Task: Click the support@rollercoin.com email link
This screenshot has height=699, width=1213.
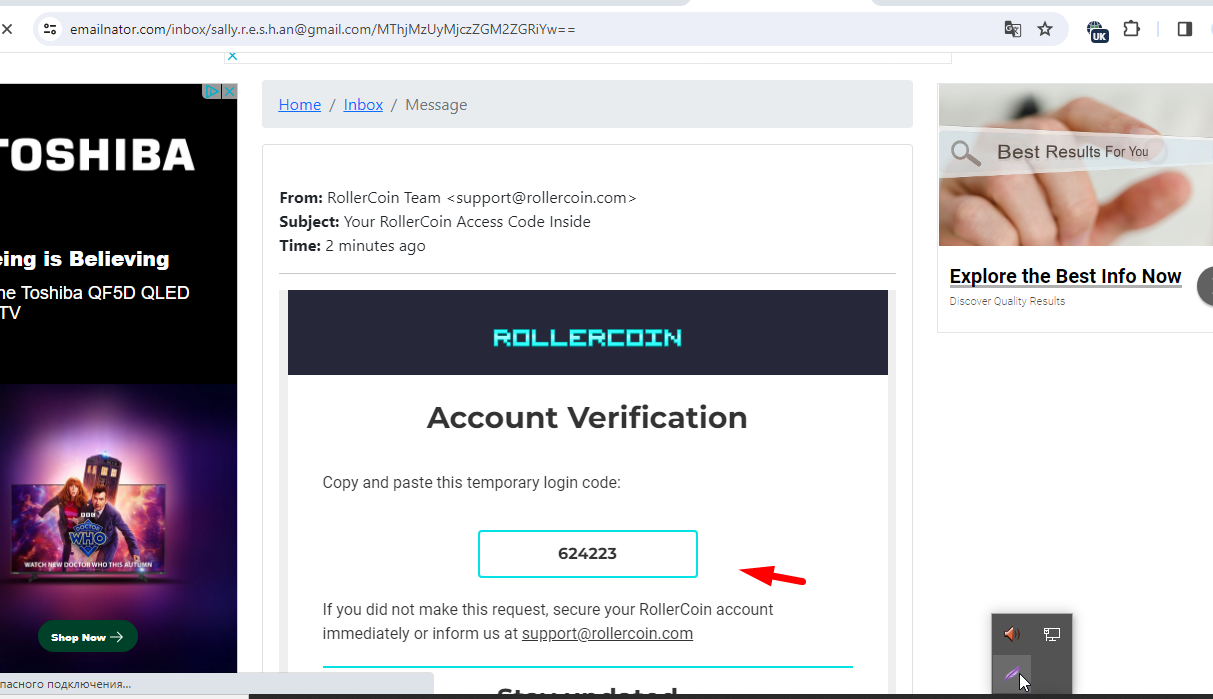Action: pyautogui.click(x=607, y=634)
